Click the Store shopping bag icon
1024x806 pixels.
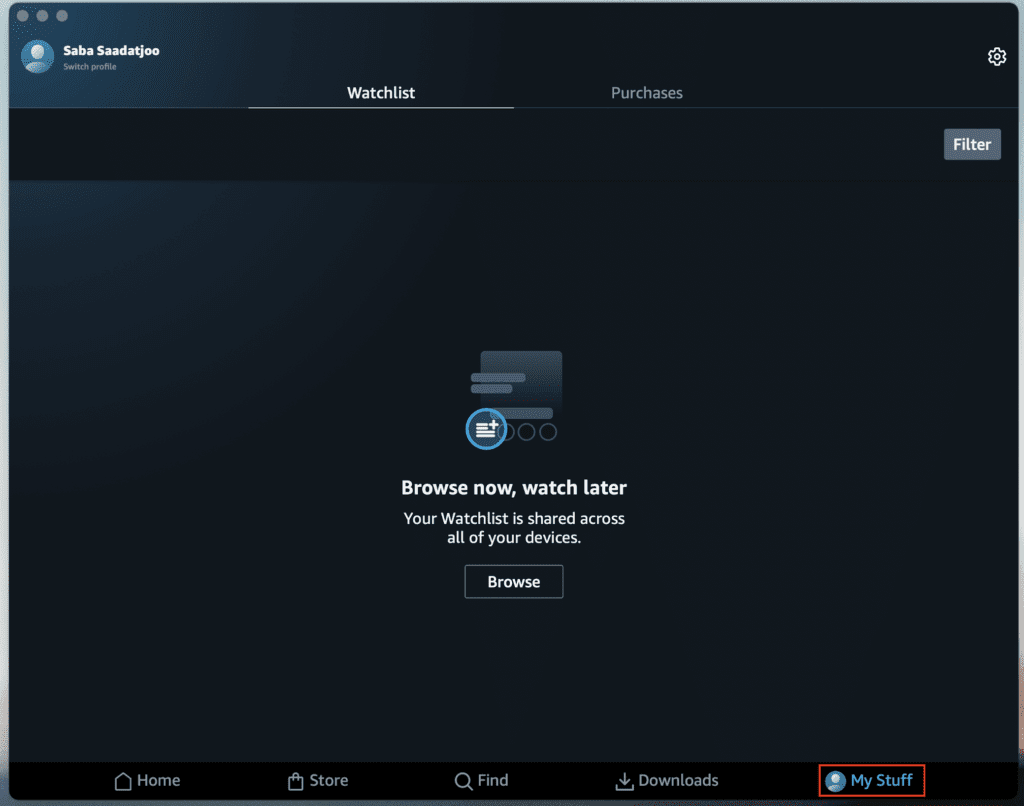tap(296, 781)
